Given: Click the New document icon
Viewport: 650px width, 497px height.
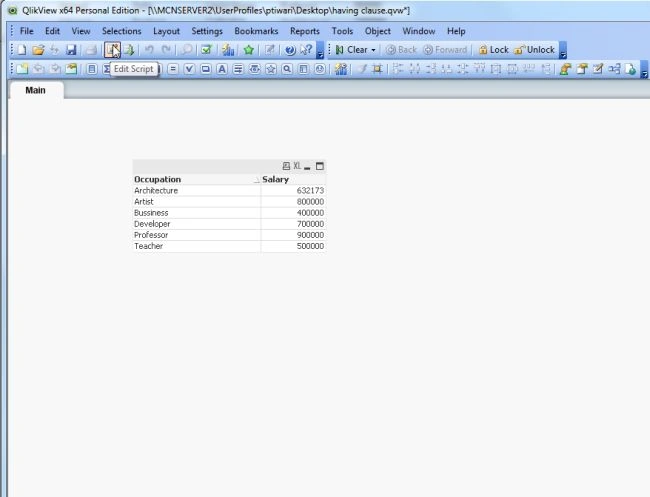Looking at the screenshot, I should (x=22, y=50).
